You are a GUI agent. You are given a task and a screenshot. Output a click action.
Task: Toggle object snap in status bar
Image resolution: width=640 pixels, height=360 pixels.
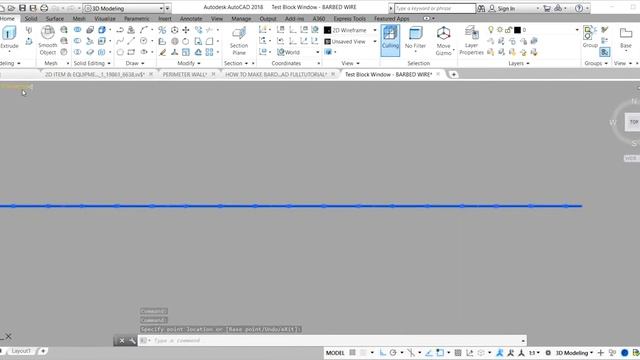pos(440,353)
